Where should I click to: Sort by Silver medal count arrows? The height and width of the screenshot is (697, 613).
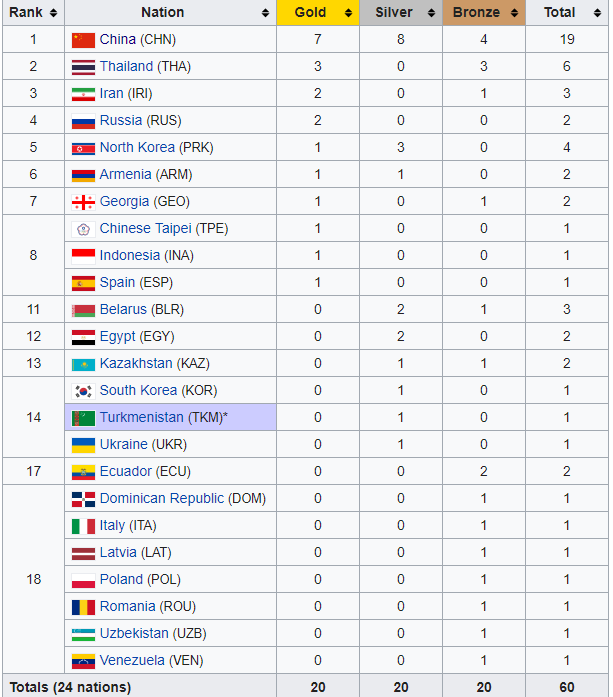coord(431,13)
